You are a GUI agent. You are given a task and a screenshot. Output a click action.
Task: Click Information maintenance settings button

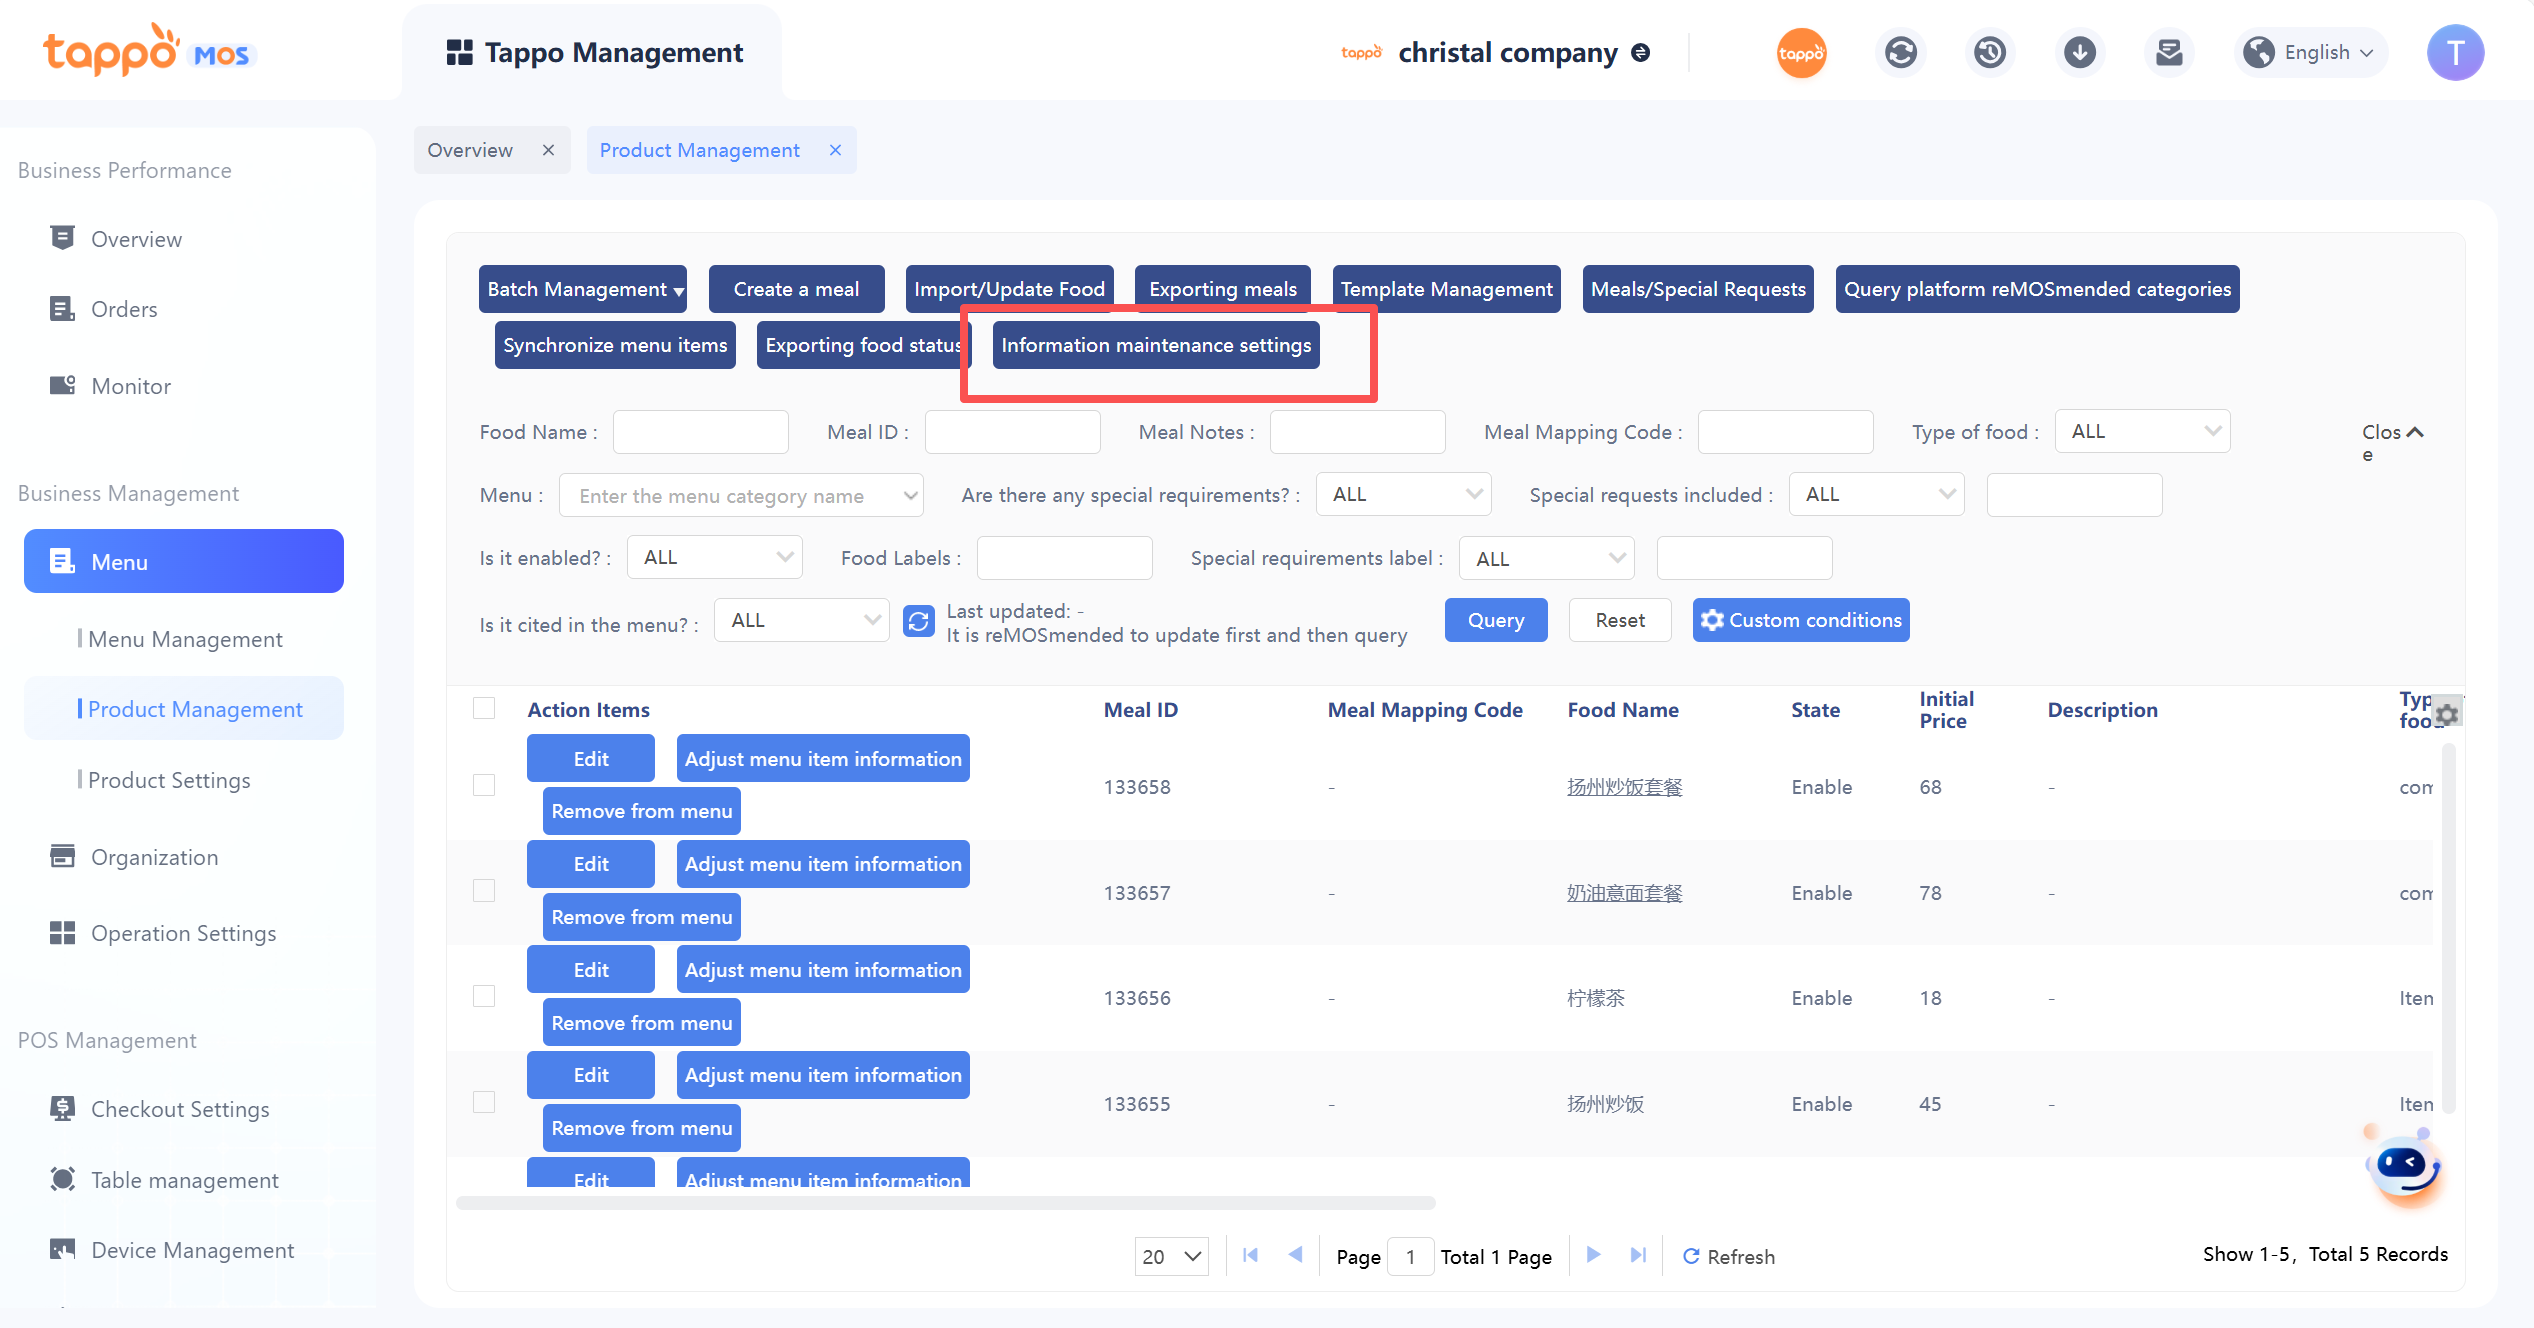coord(1155,345)
